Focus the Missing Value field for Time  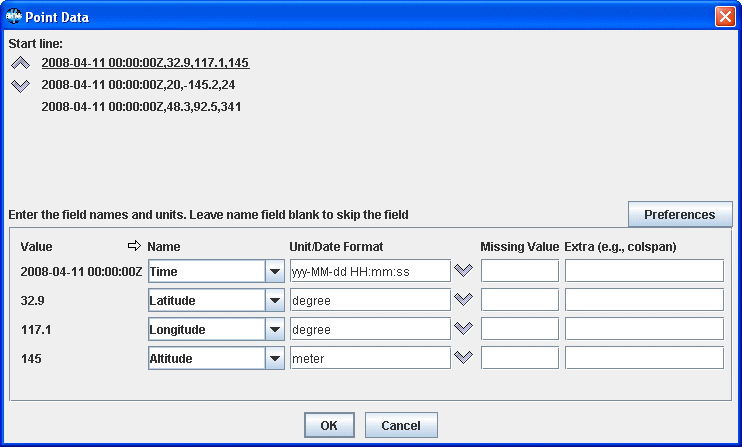tap(520, 271)
